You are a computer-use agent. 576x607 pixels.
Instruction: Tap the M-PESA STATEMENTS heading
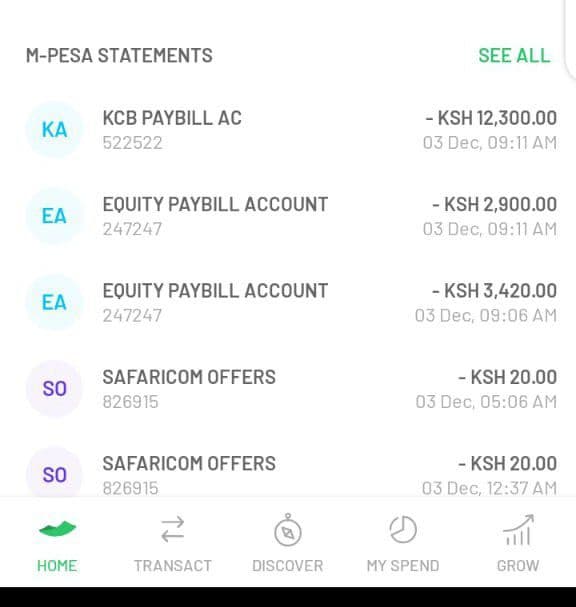tap(119, 55)
